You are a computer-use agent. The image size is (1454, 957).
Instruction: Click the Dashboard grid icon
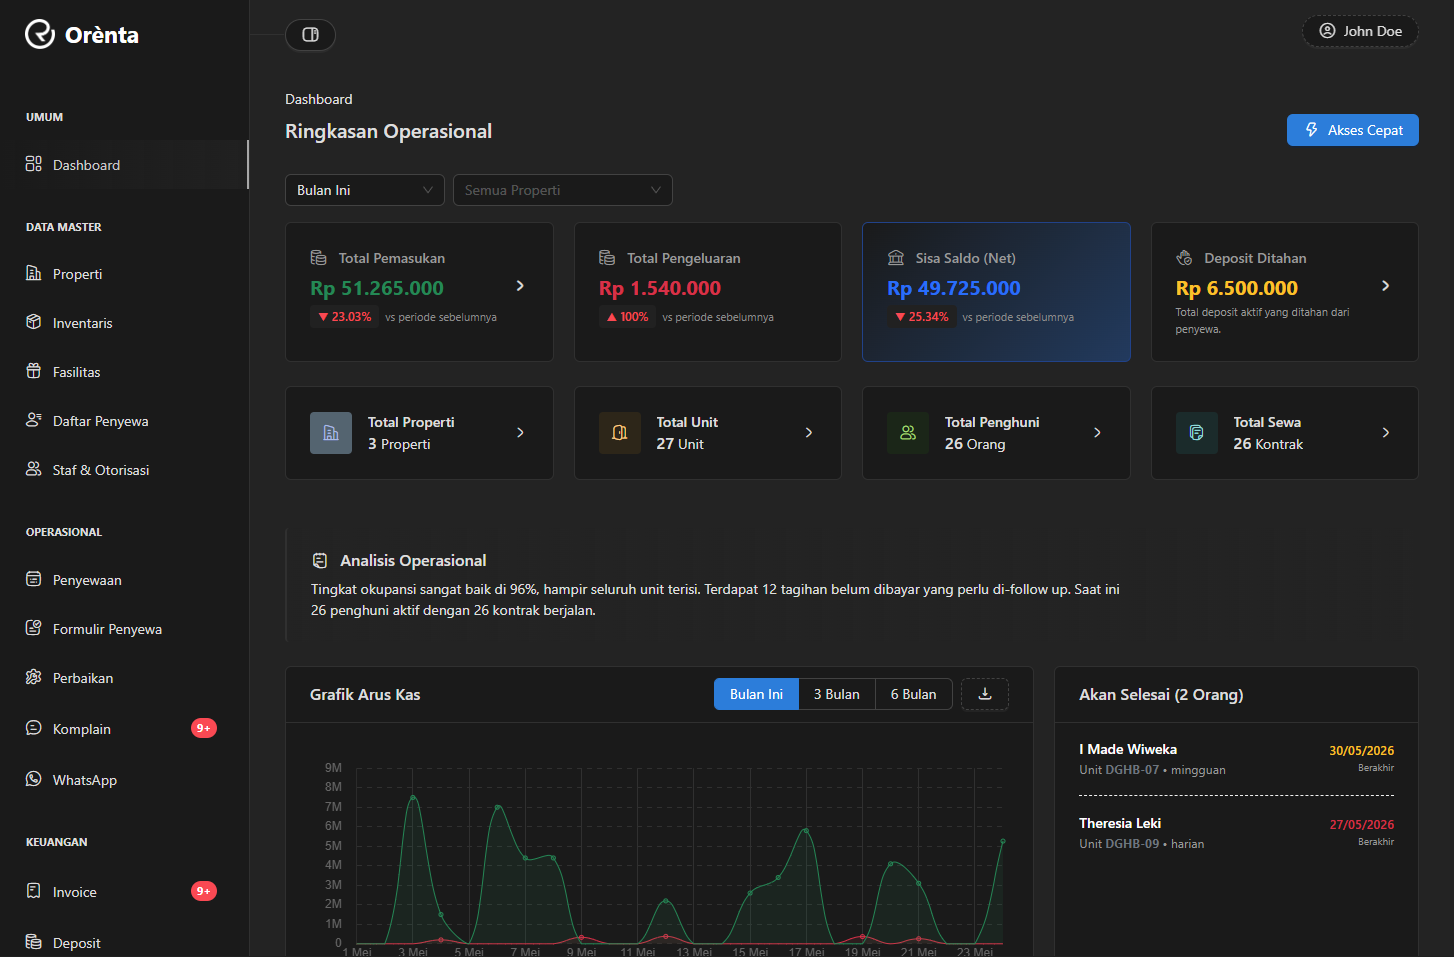point(34,164)
